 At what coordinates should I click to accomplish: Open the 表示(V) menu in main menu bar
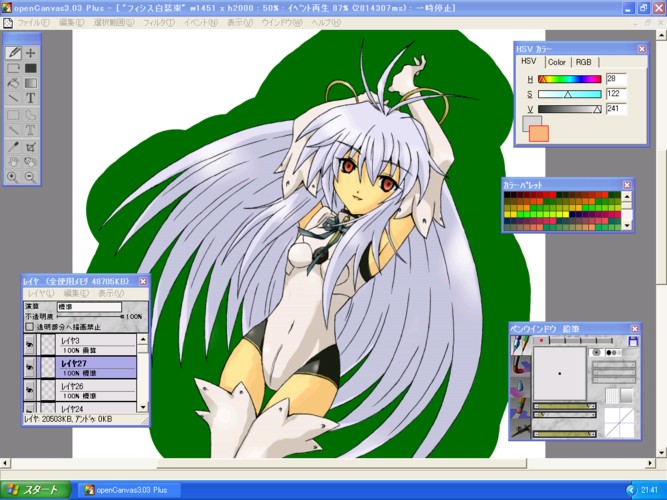(240, 23)
